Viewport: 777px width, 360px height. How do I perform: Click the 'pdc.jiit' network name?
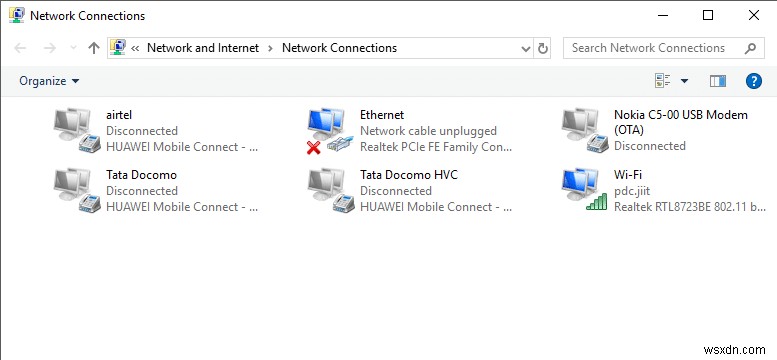click(x=632, y=191)
